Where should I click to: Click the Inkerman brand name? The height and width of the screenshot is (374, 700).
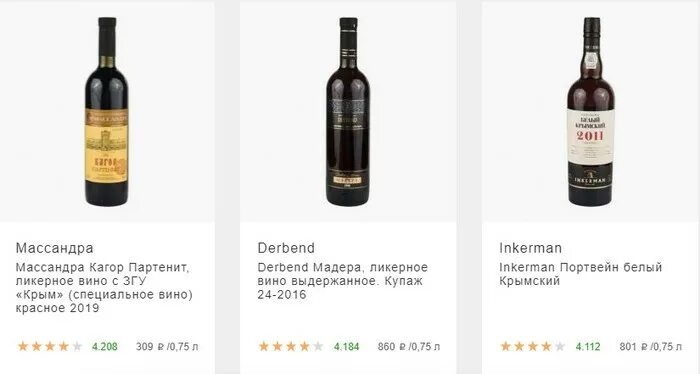(x=530, y=248)
